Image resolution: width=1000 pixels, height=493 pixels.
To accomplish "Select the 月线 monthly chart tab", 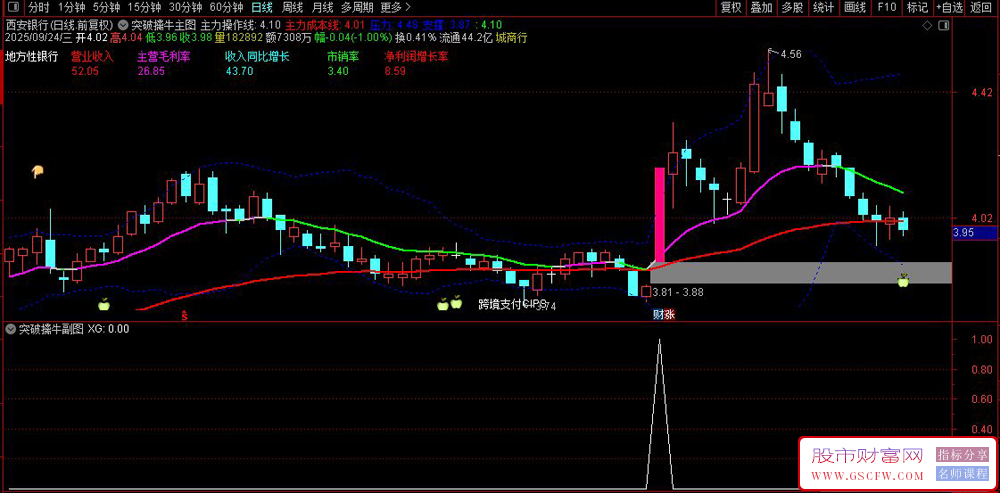I will click(322, 8).
